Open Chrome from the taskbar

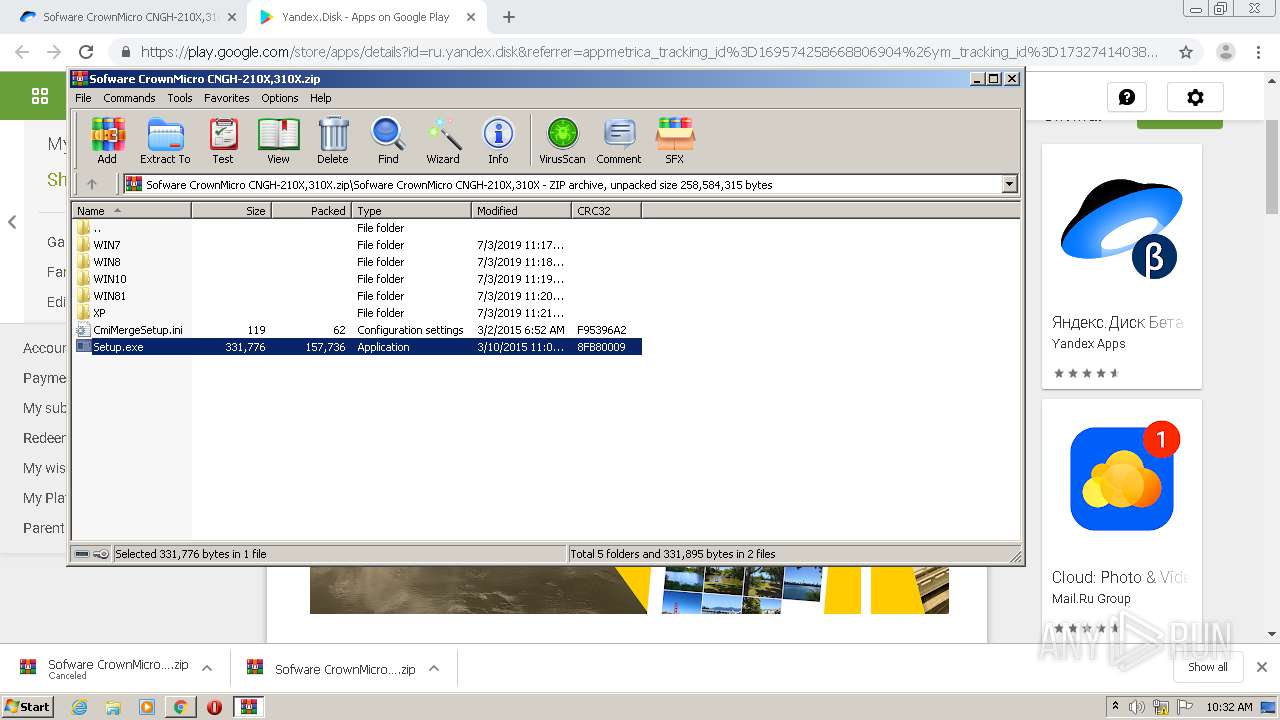180,707
